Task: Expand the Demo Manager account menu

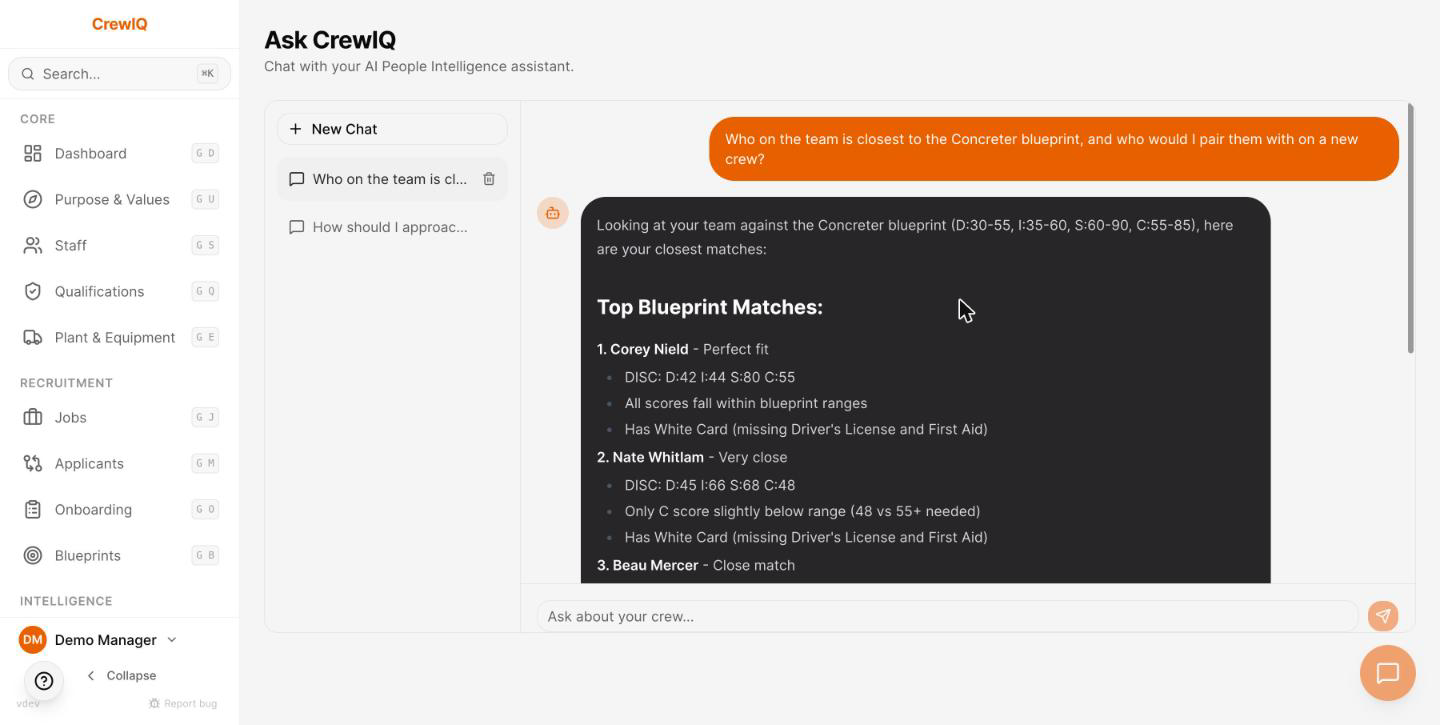Action: click(98, 640)
